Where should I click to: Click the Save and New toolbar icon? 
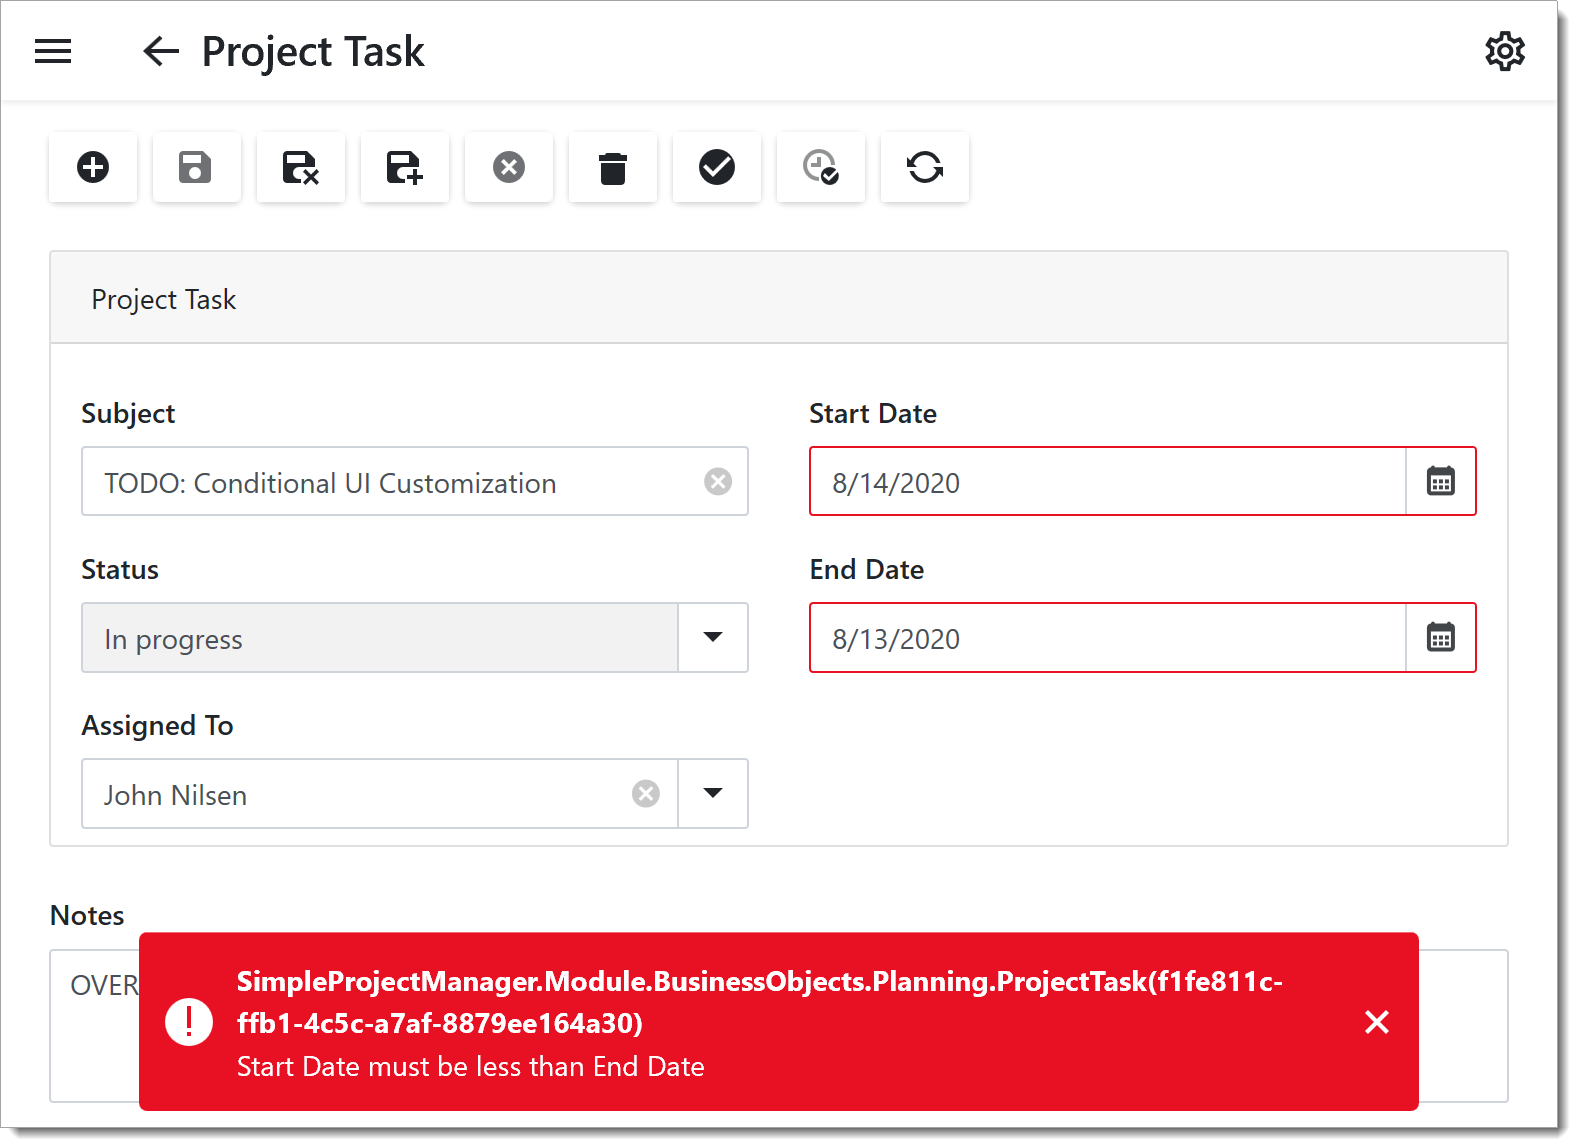click(x=404, y=167)
